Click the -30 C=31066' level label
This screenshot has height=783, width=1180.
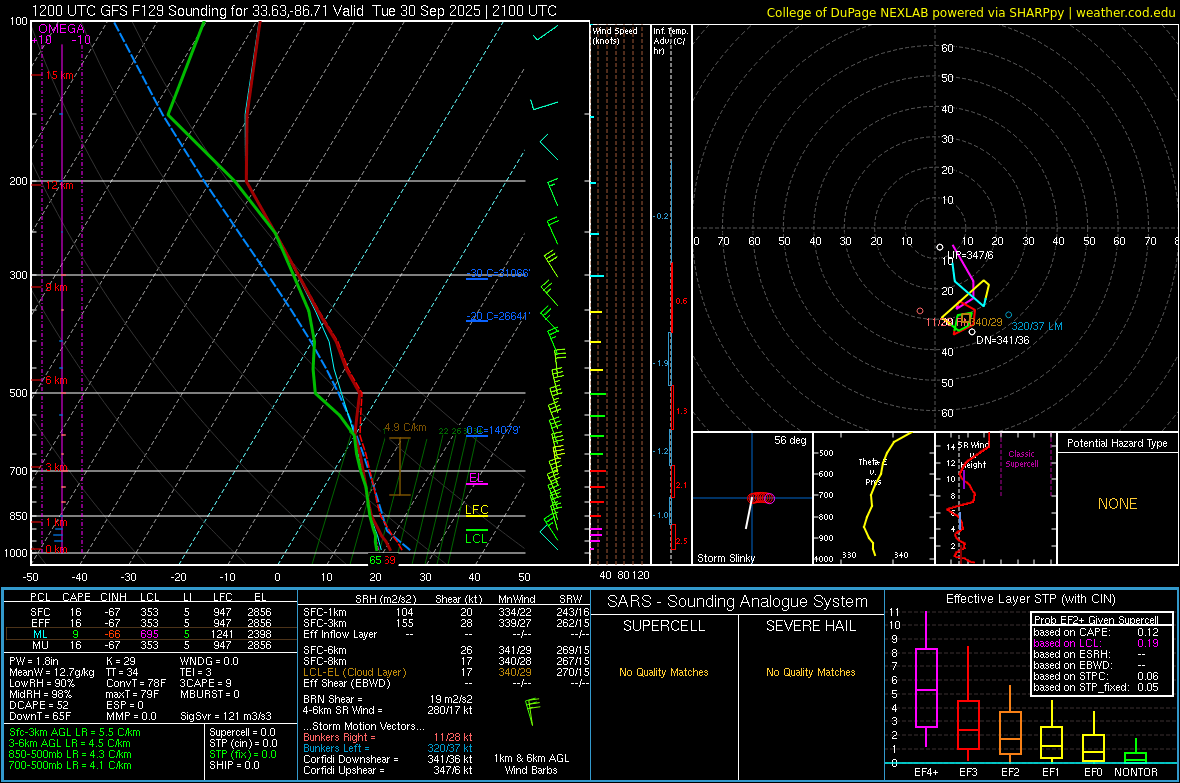[x=498, y=273]
